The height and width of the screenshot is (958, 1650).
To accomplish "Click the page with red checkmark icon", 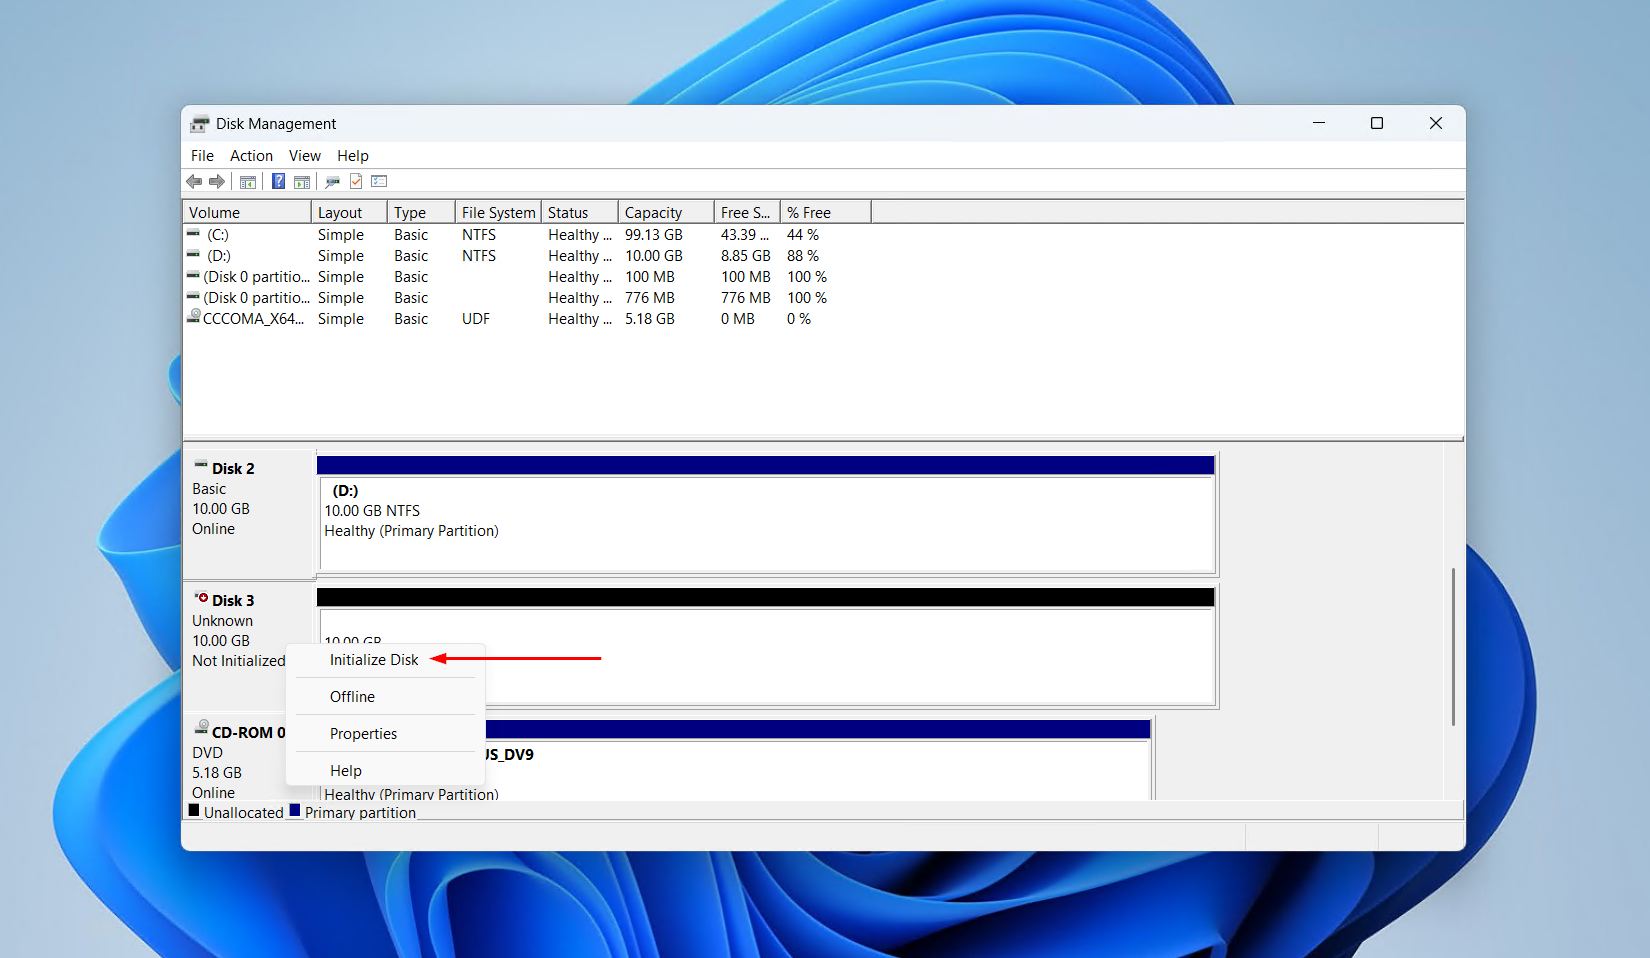I will tap(356, 181).
